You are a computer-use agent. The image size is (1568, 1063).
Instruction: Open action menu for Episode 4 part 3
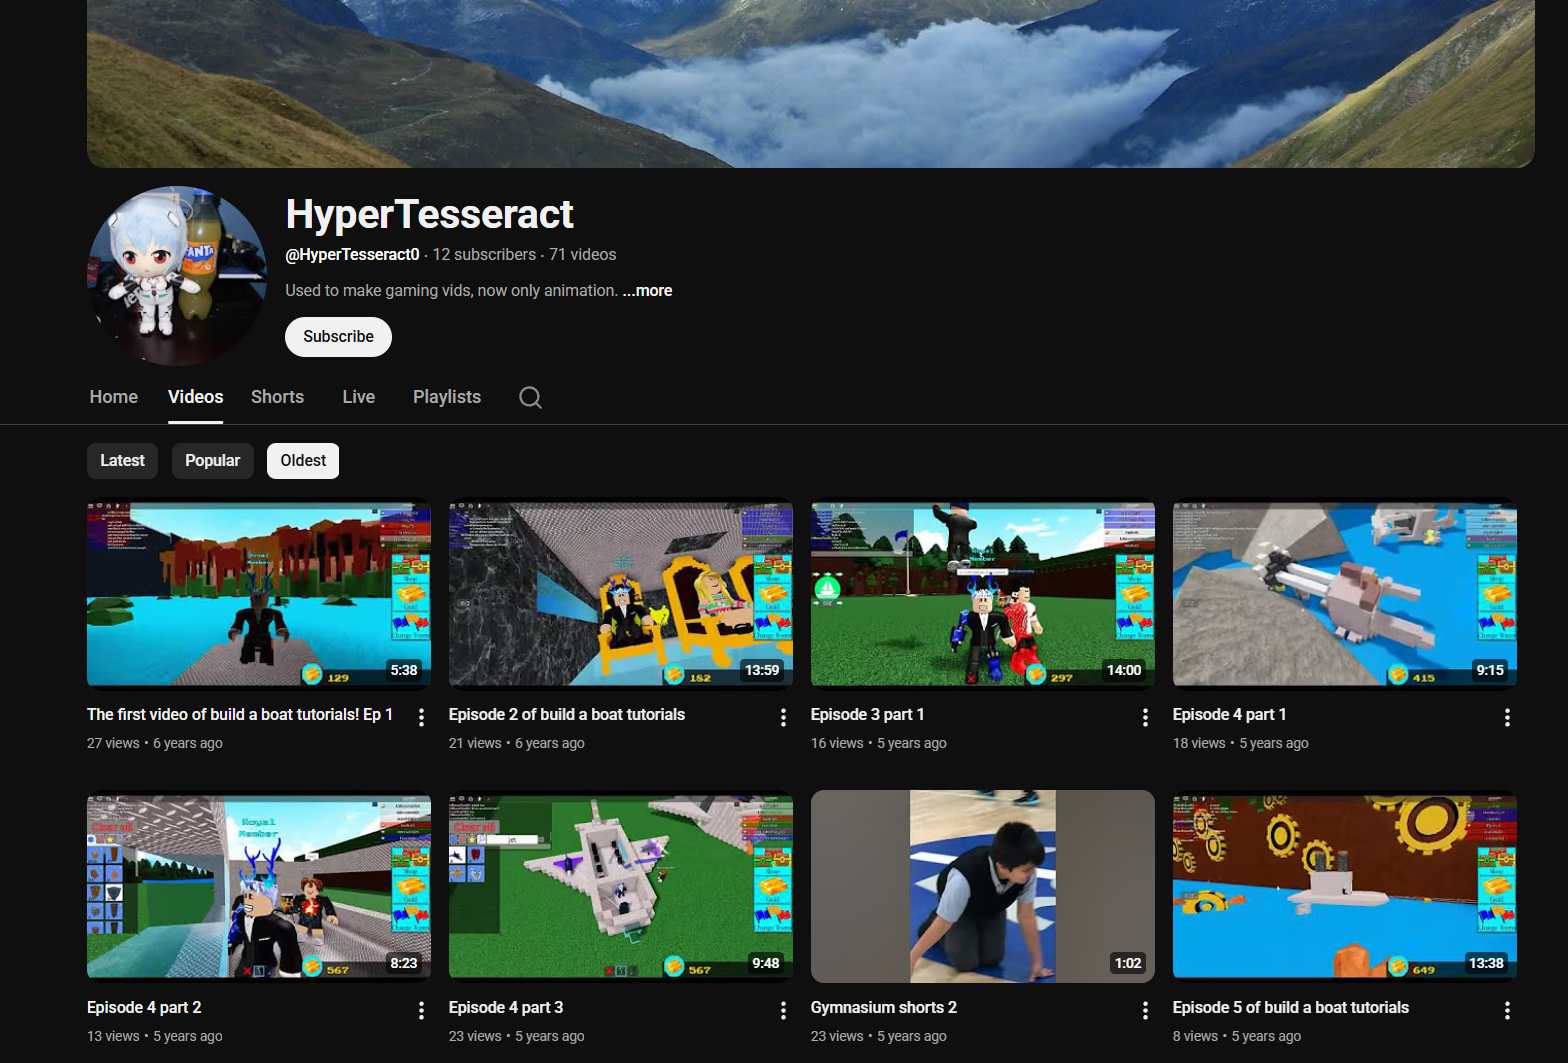pyautogui.click(x=783, y=1010)
